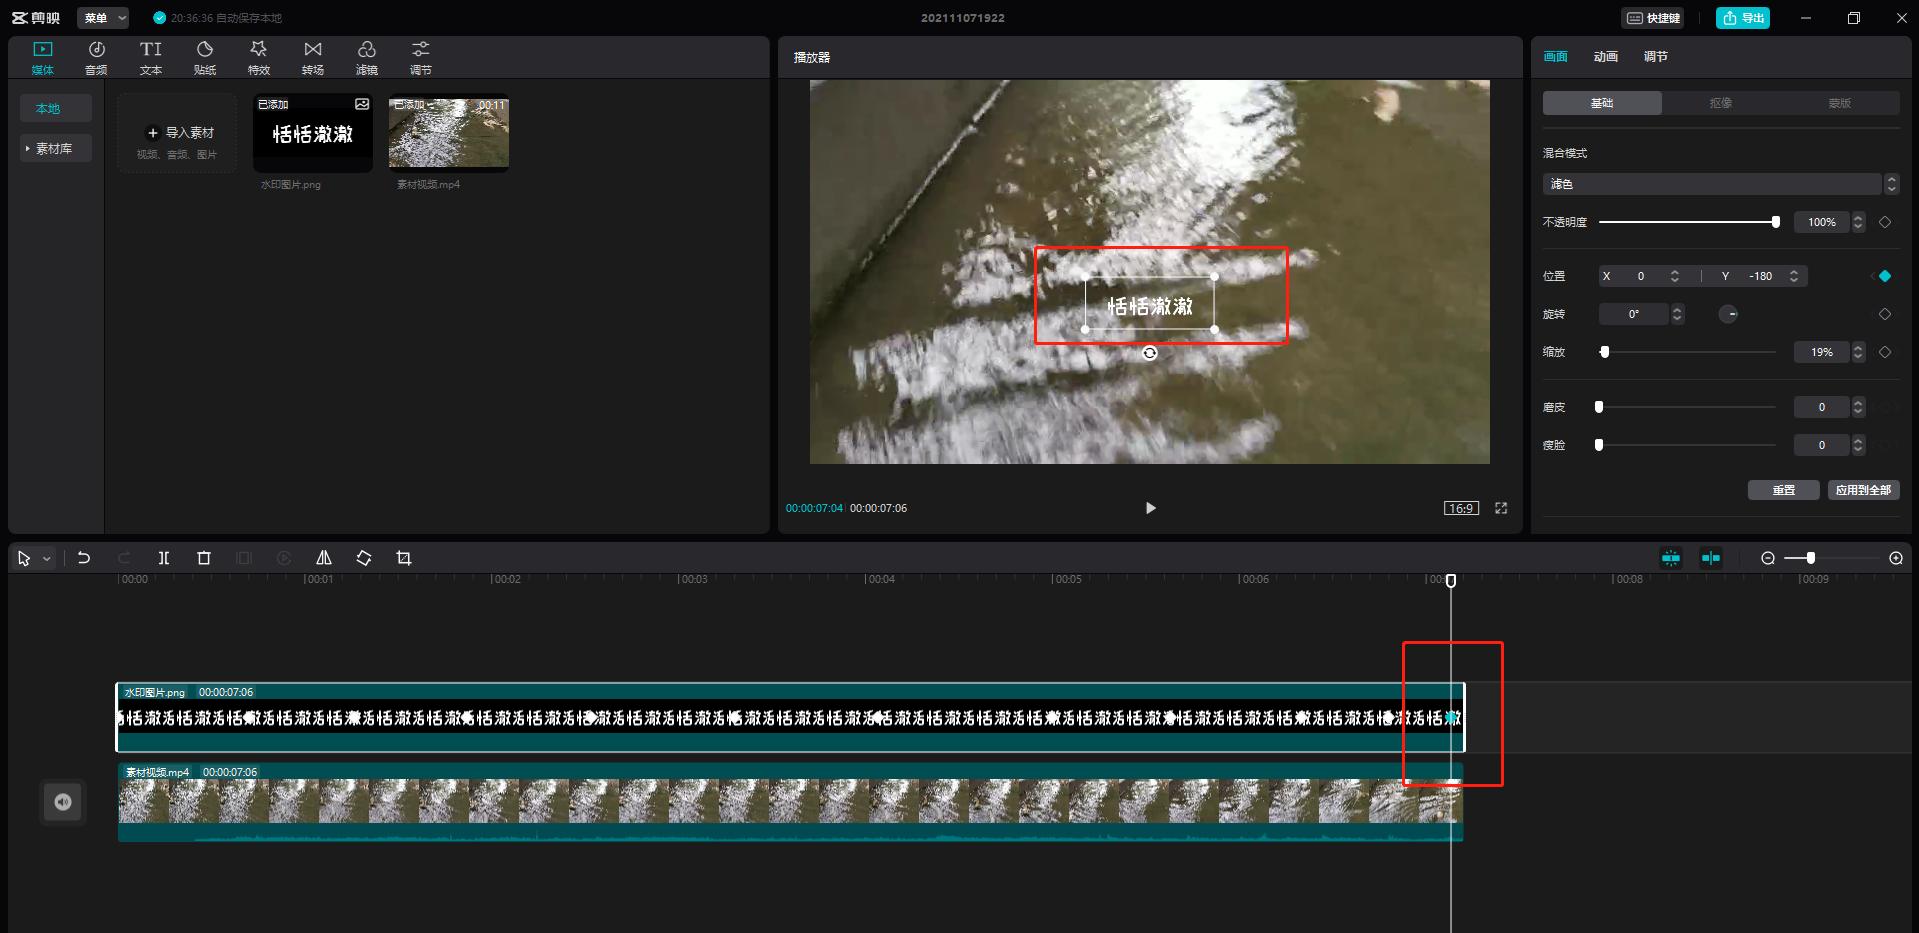Viewport: 1919px width, 933px height.
Task: Click the 导出 (Export) button
Action: tap(1743, 18)
